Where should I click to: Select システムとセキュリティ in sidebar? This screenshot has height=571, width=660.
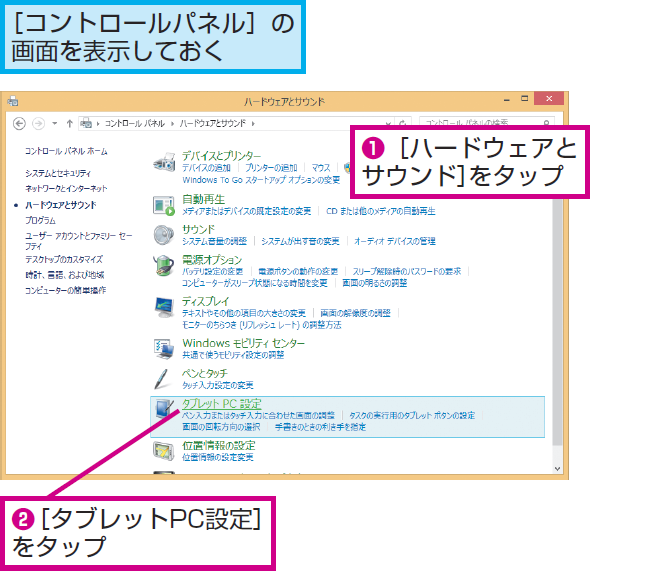pyautogui.click(x=58, y=173)
